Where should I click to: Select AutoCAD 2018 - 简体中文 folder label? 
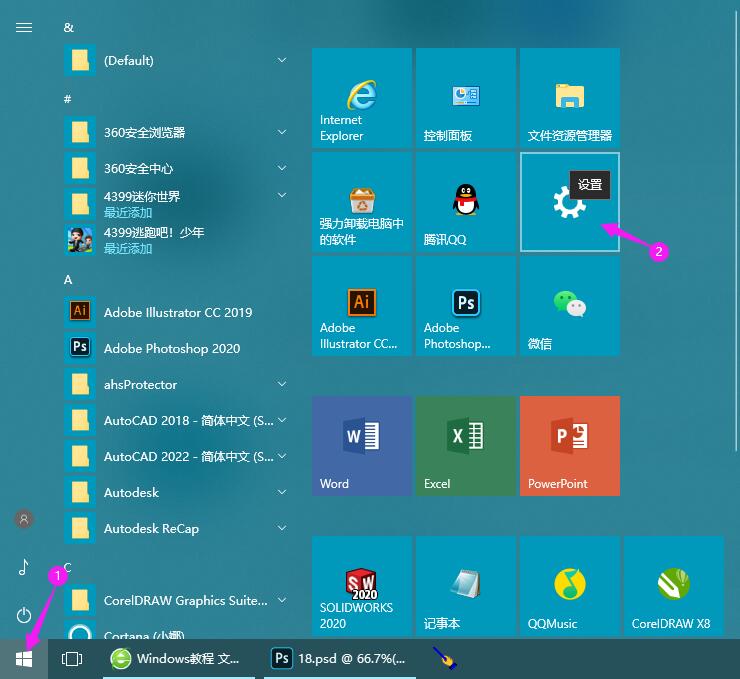coord(188,420)
